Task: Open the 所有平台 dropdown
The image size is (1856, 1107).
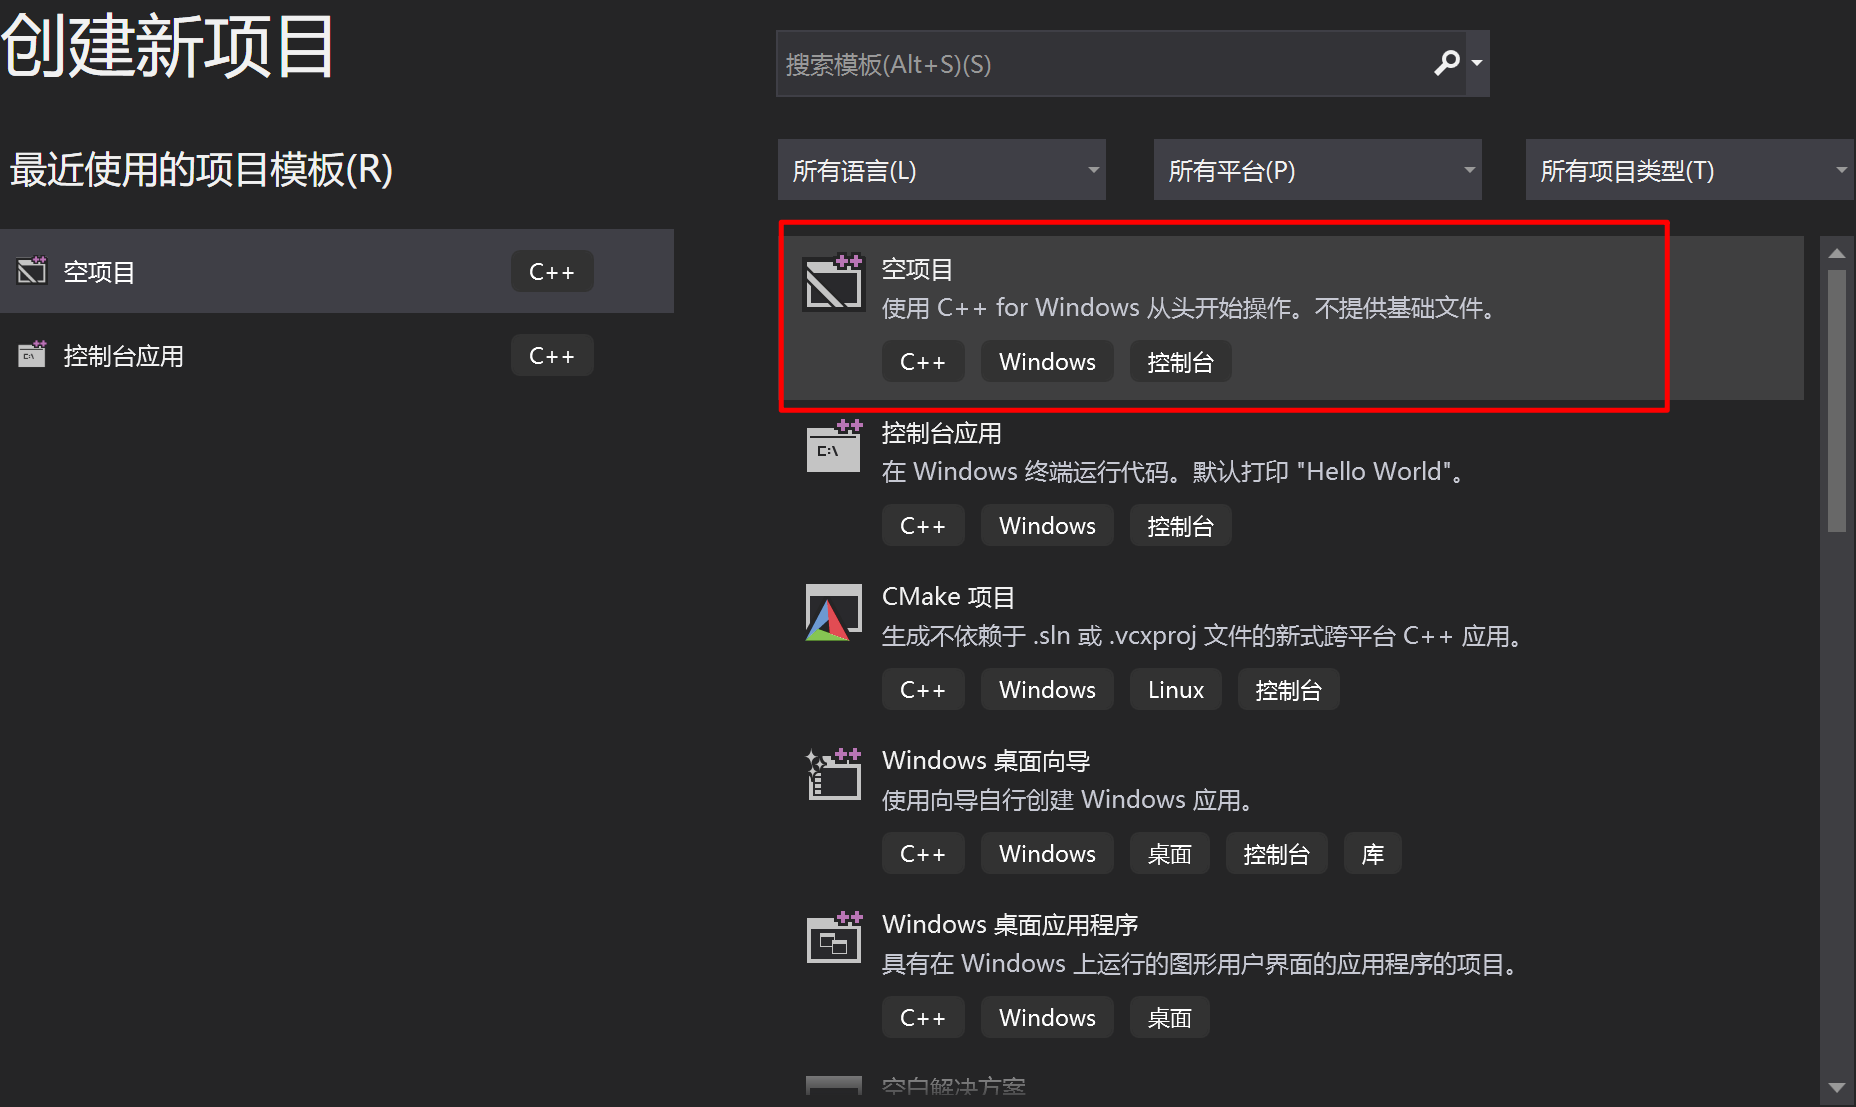Action: click(1317, 169)
